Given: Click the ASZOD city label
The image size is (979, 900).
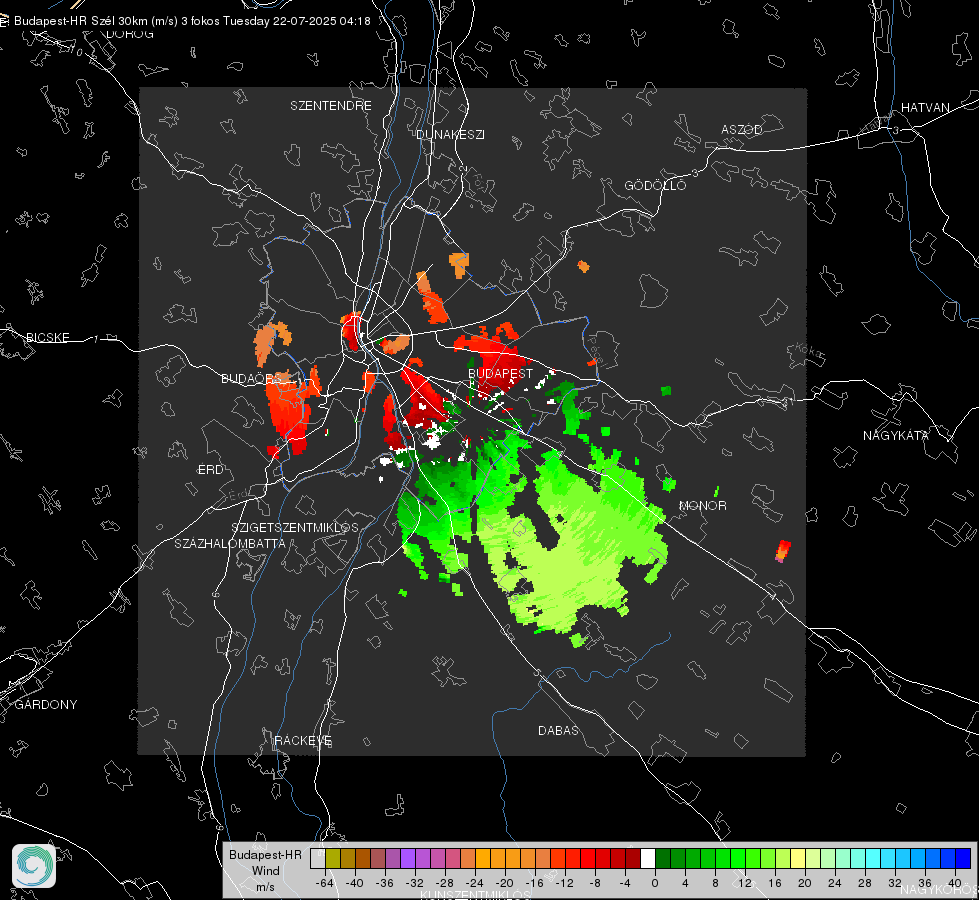Looking at the screenshot, I should tap(742, 129).
